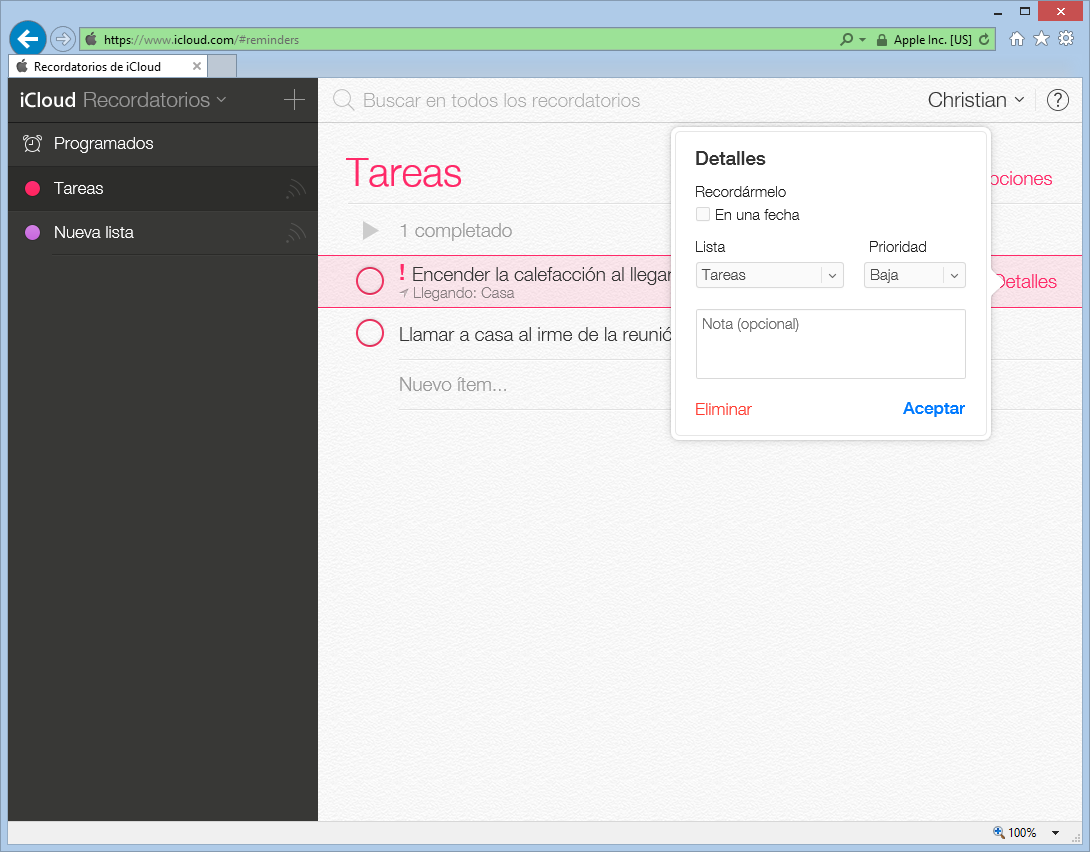Maximize the browser window

[x=1025, y=11]
